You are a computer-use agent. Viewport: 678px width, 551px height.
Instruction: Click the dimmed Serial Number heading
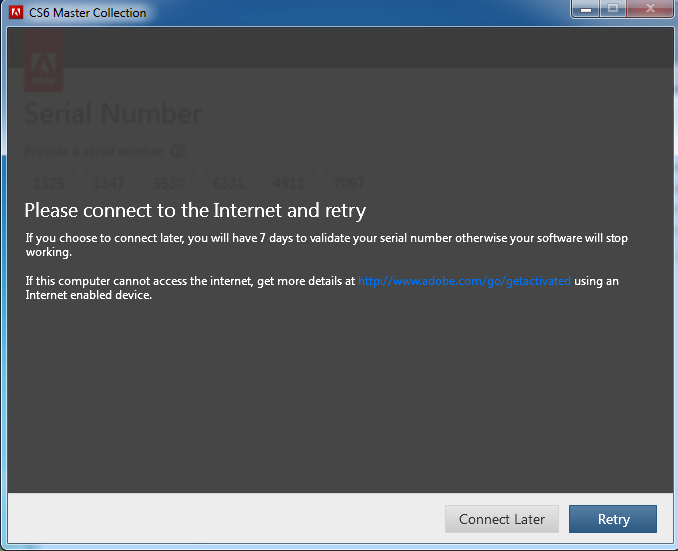(113, 114)
